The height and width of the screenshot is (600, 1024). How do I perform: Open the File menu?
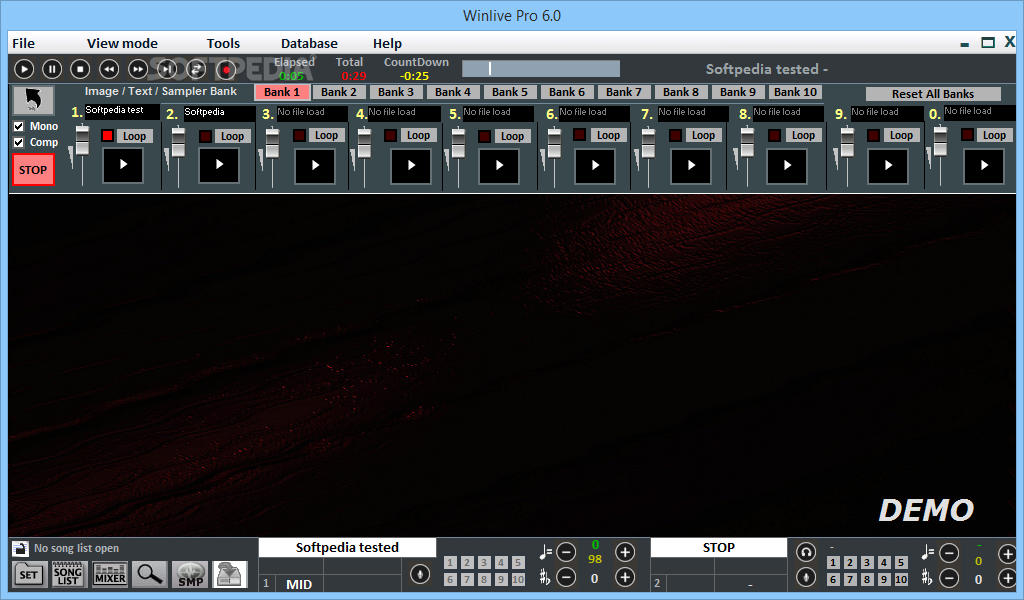click(x=24, y=43)
